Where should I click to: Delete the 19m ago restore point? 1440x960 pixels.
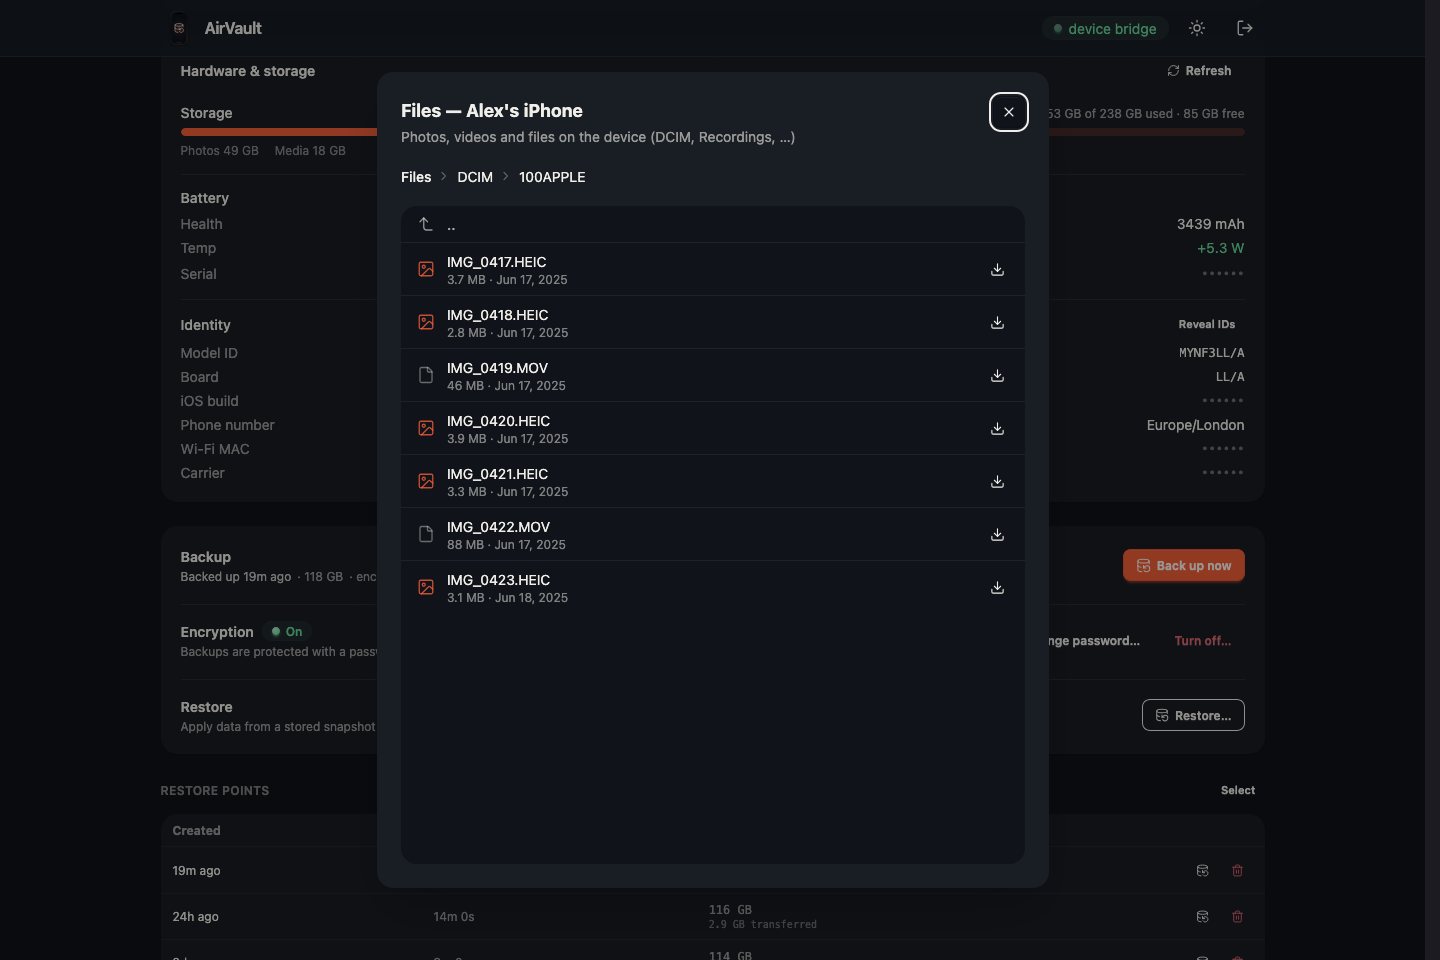(1237, 871)
